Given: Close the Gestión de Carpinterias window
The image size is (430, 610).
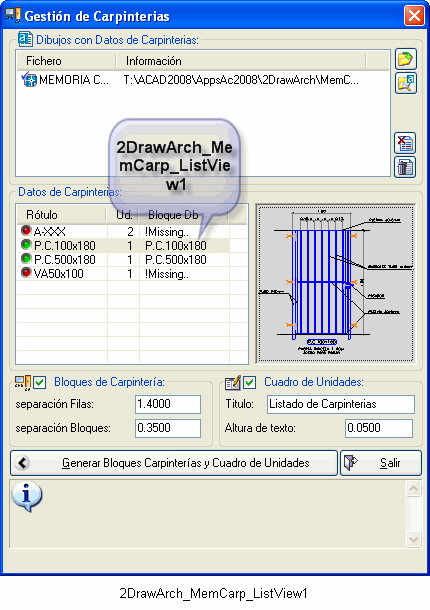Looking at the screenshot, I should (x=414, y=16).
